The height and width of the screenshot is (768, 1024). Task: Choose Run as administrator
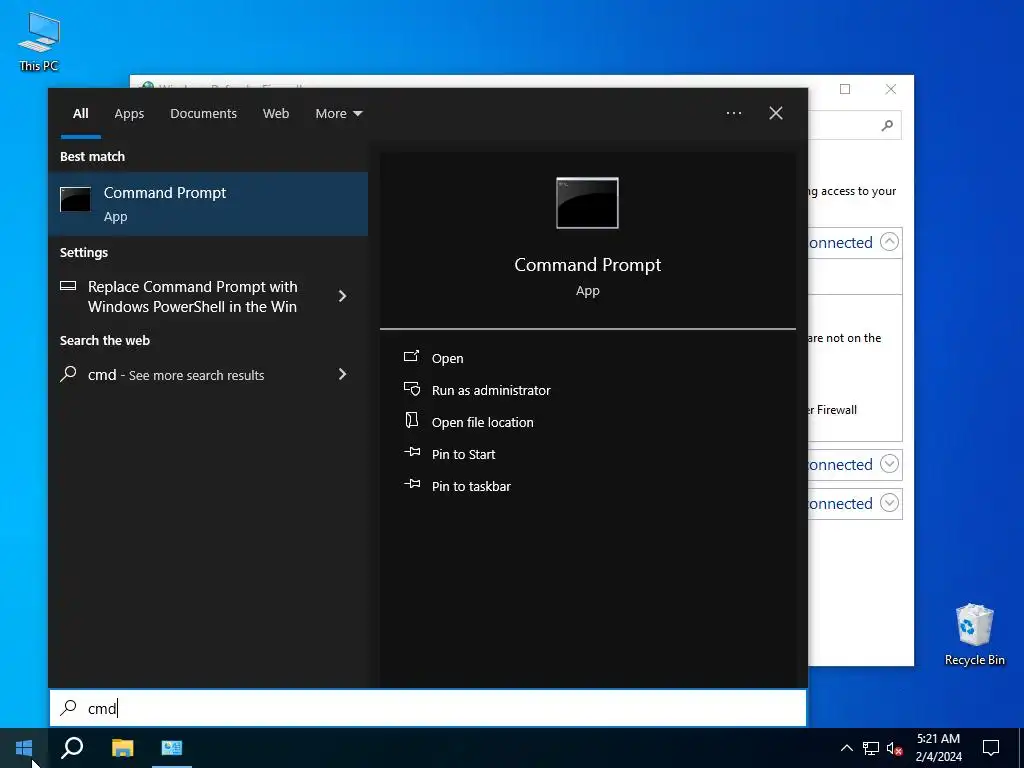[x=491, y=391]
